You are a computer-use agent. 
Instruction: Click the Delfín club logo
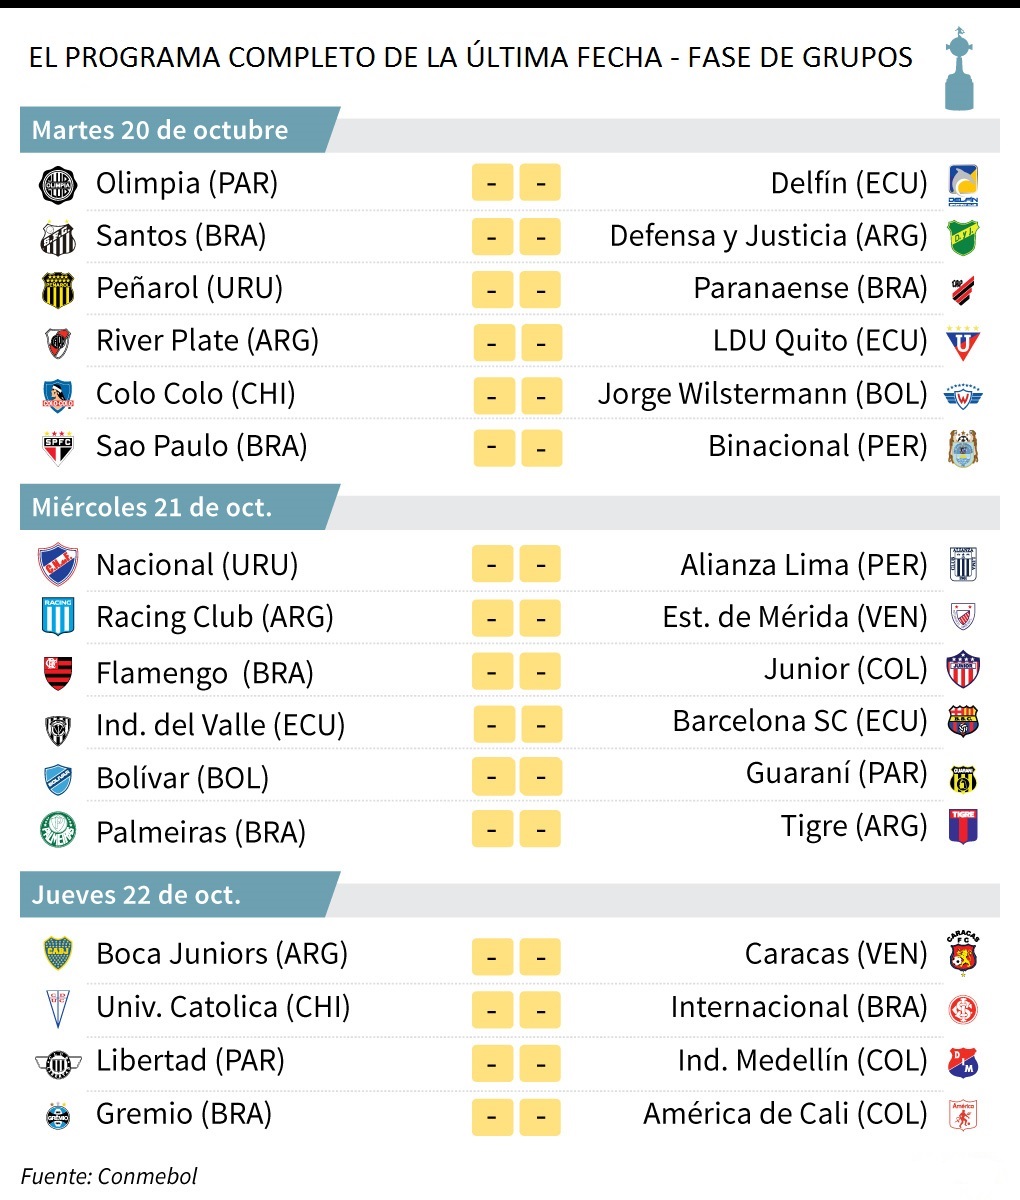[x=962, y=185]
